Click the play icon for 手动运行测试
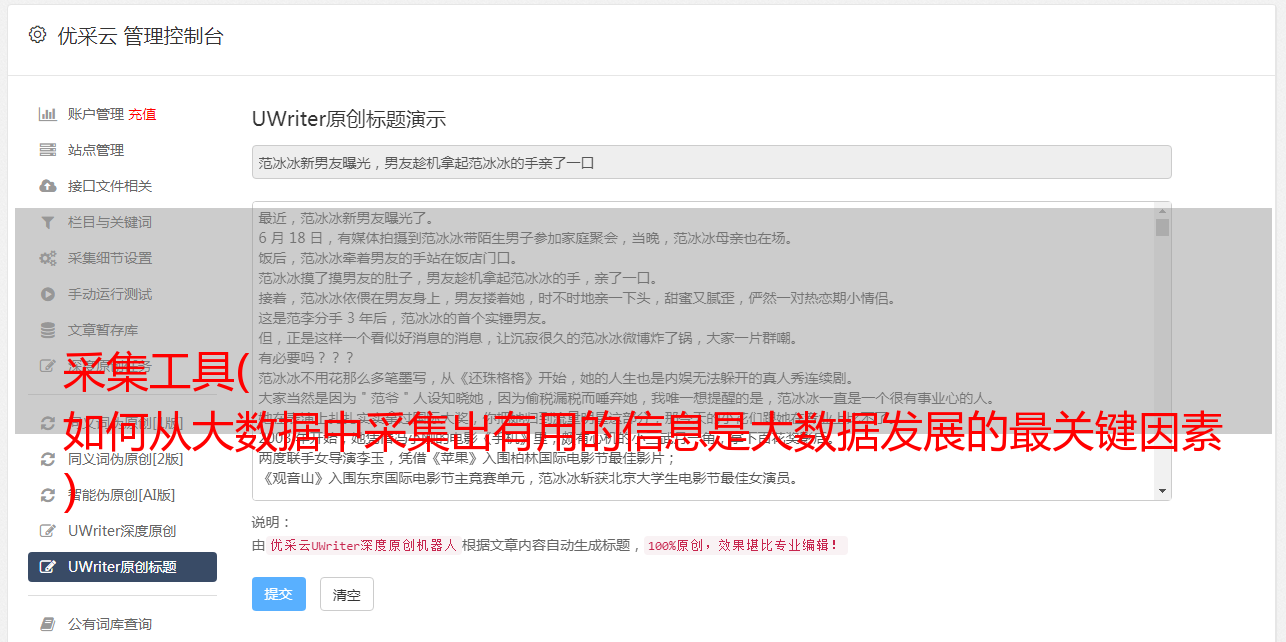This screenshot has height=642, width=1286. click(47, 294)
